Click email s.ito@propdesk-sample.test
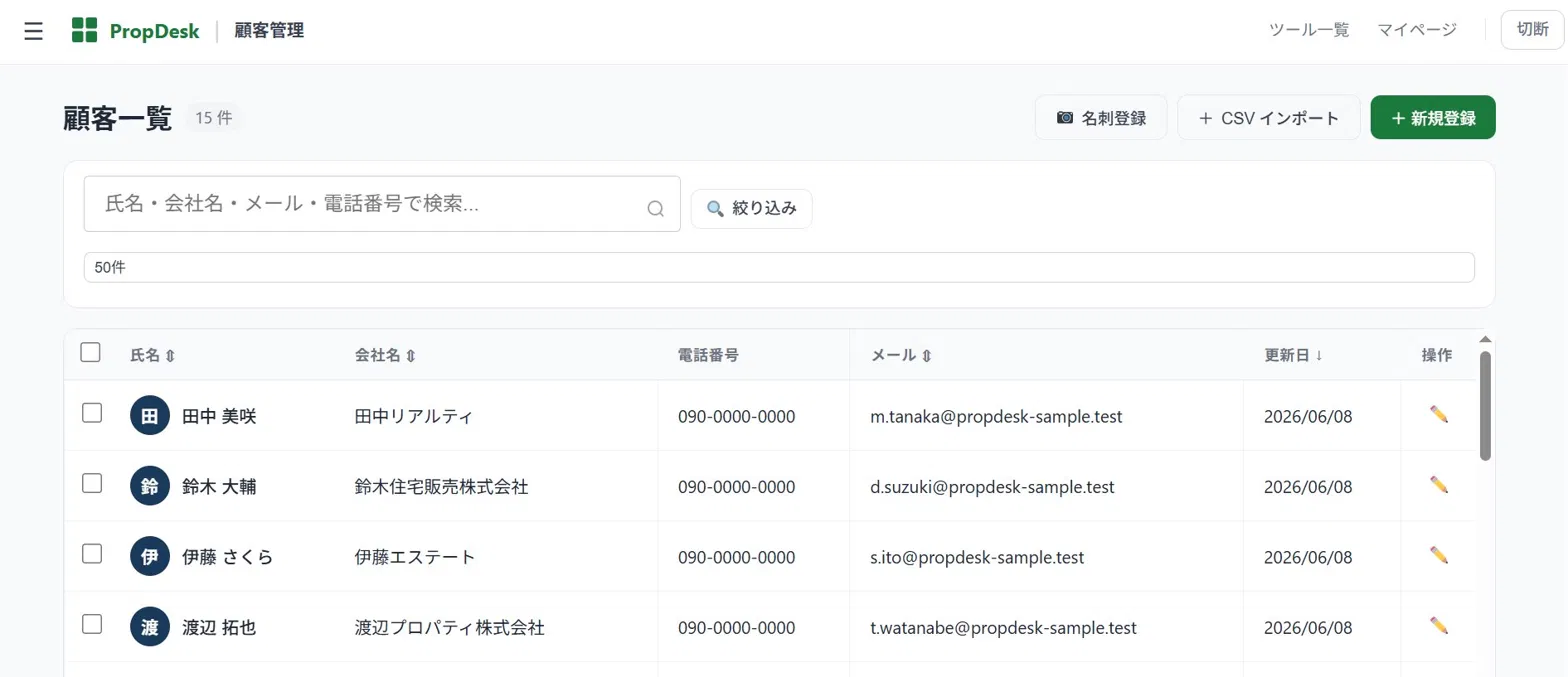 click(x=977, y=557)
